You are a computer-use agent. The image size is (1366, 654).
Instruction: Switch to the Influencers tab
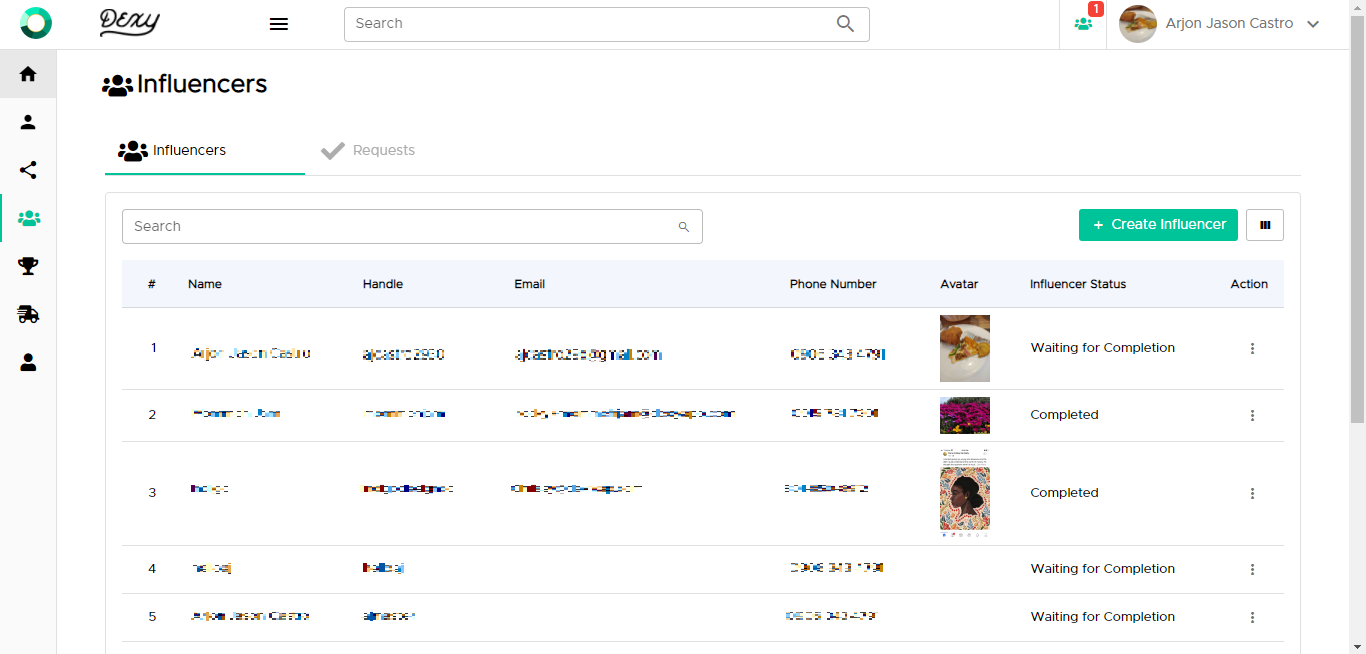tap(205, 151)
